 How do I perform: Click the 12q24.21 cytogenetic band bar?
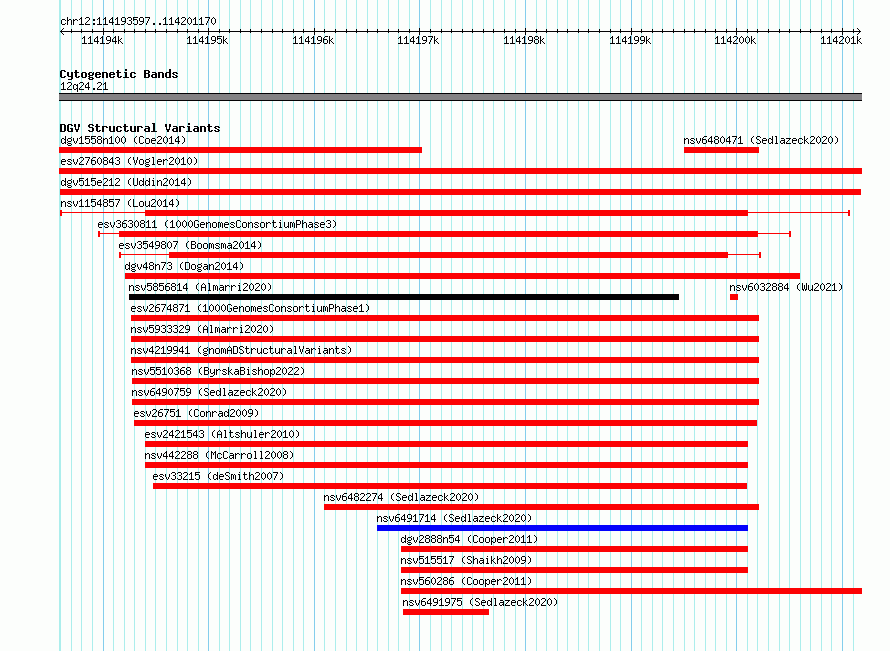[x=460, y=97]
